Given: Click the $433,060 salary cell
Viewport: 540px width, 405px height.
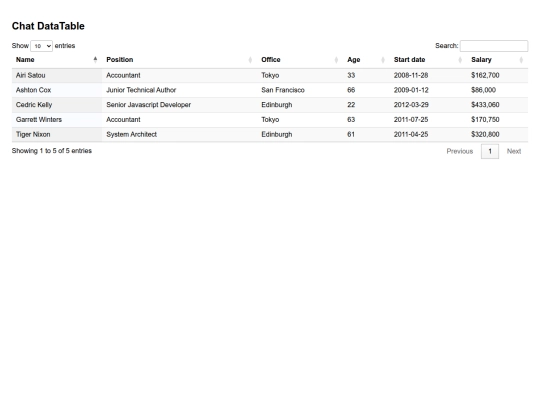Looking at the screenshot, I should click(498, 105).
